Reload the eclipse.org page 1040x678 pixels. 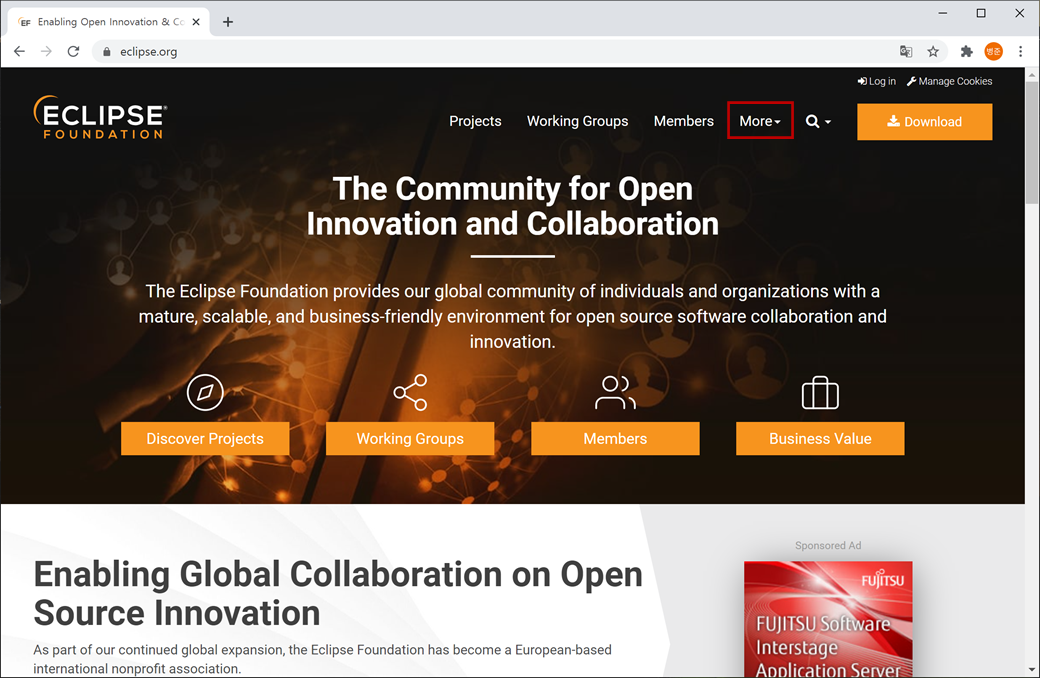pos(74,51)
